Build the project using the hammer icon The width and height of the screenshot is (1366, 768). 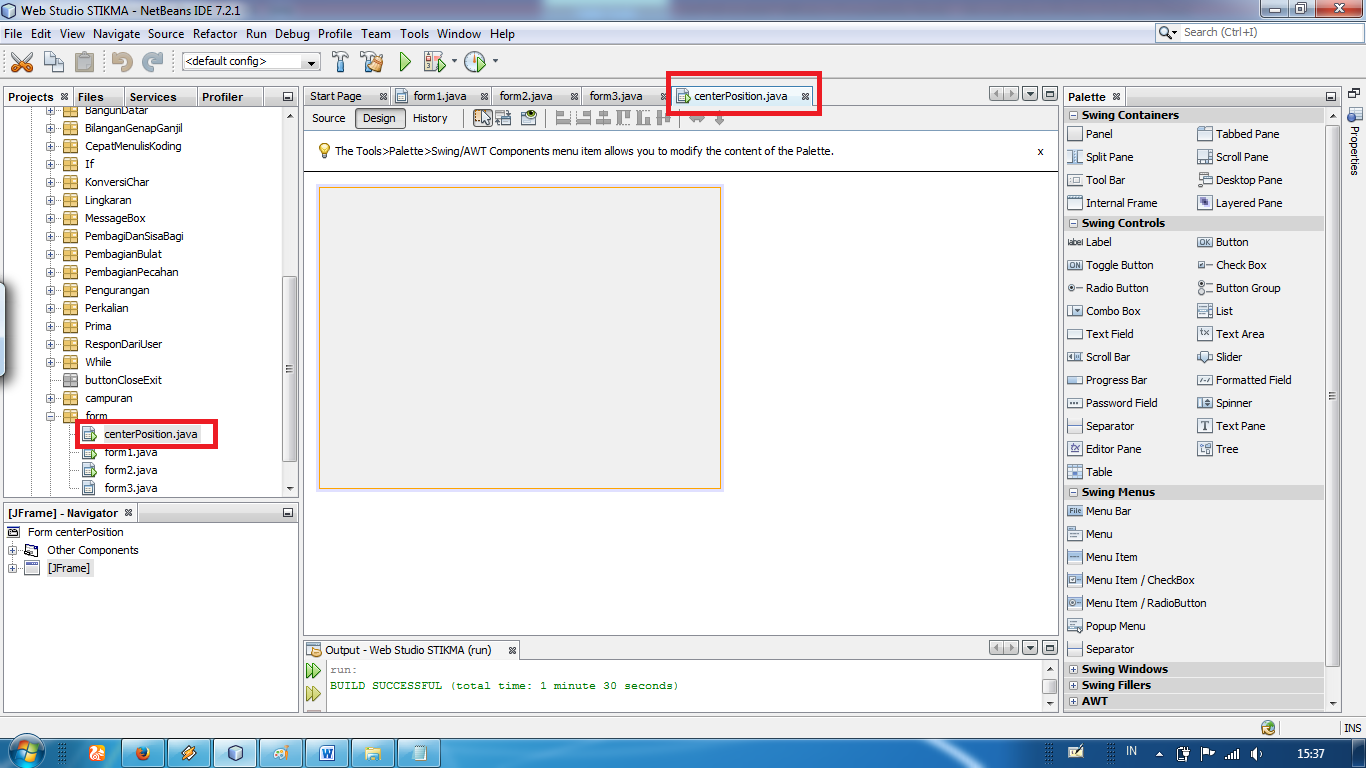[340, 61]
